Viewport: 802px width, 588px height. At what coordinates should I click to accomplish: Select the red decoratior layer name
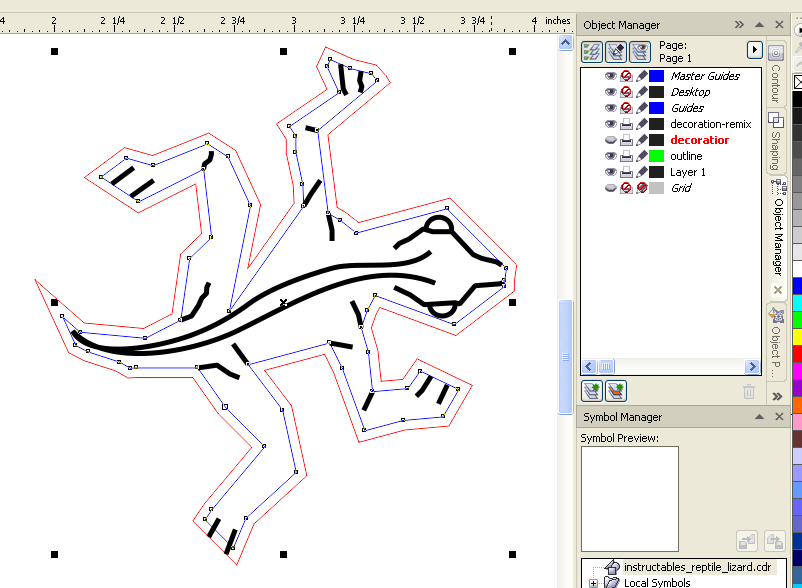pos(699,140)
